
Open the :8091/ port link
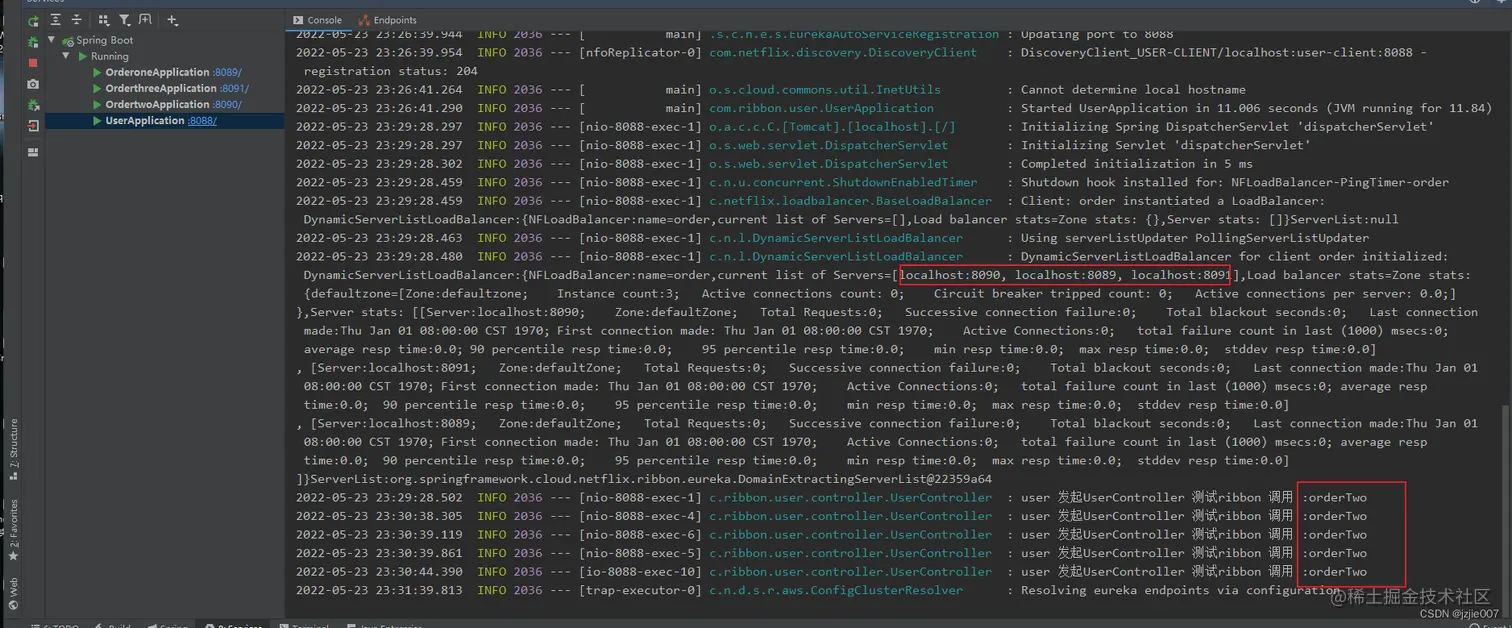click(x=234, y=89)
